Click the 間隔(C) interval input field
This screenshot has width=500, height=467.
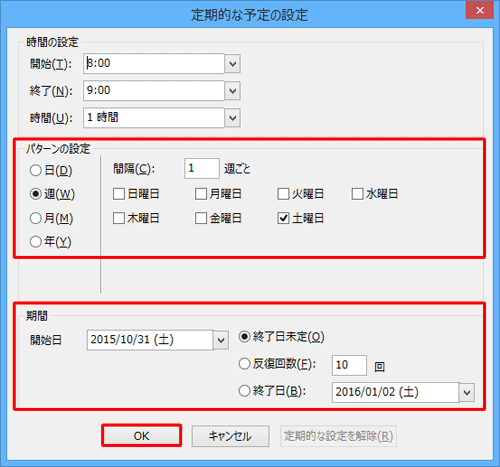(x=202, y=168)
